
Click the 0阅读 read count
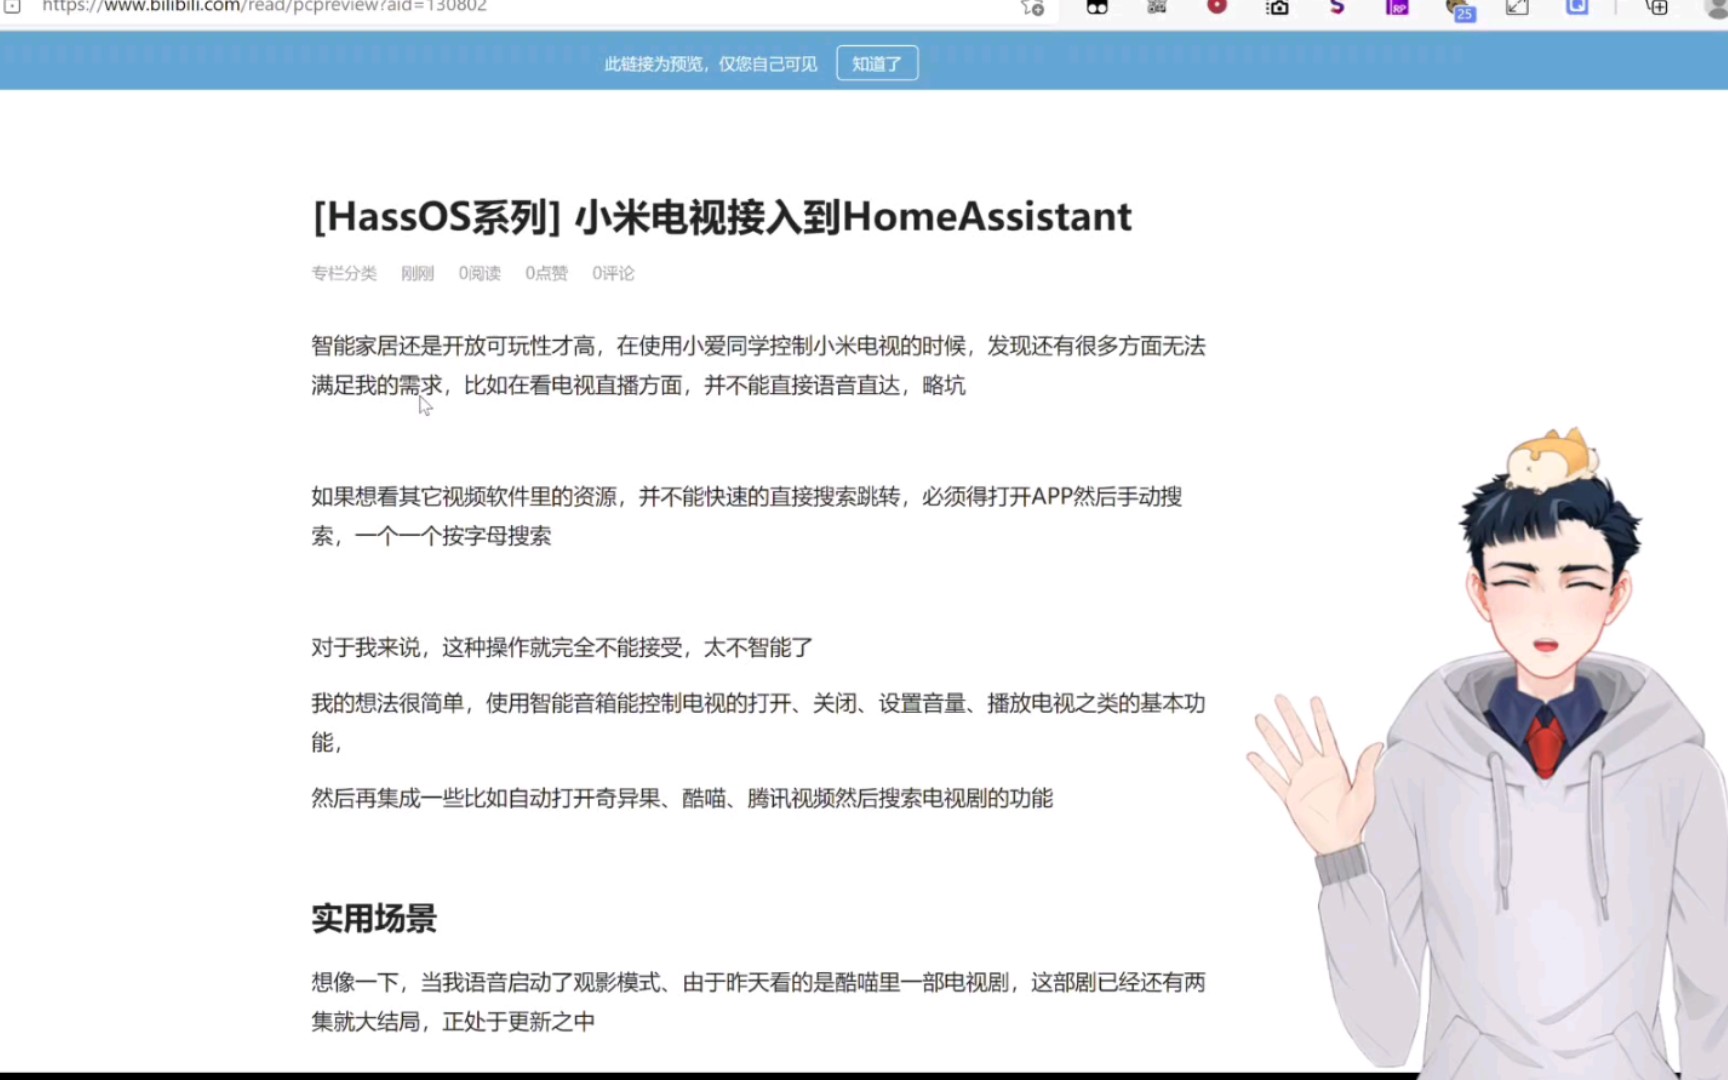tap(479, 273)
